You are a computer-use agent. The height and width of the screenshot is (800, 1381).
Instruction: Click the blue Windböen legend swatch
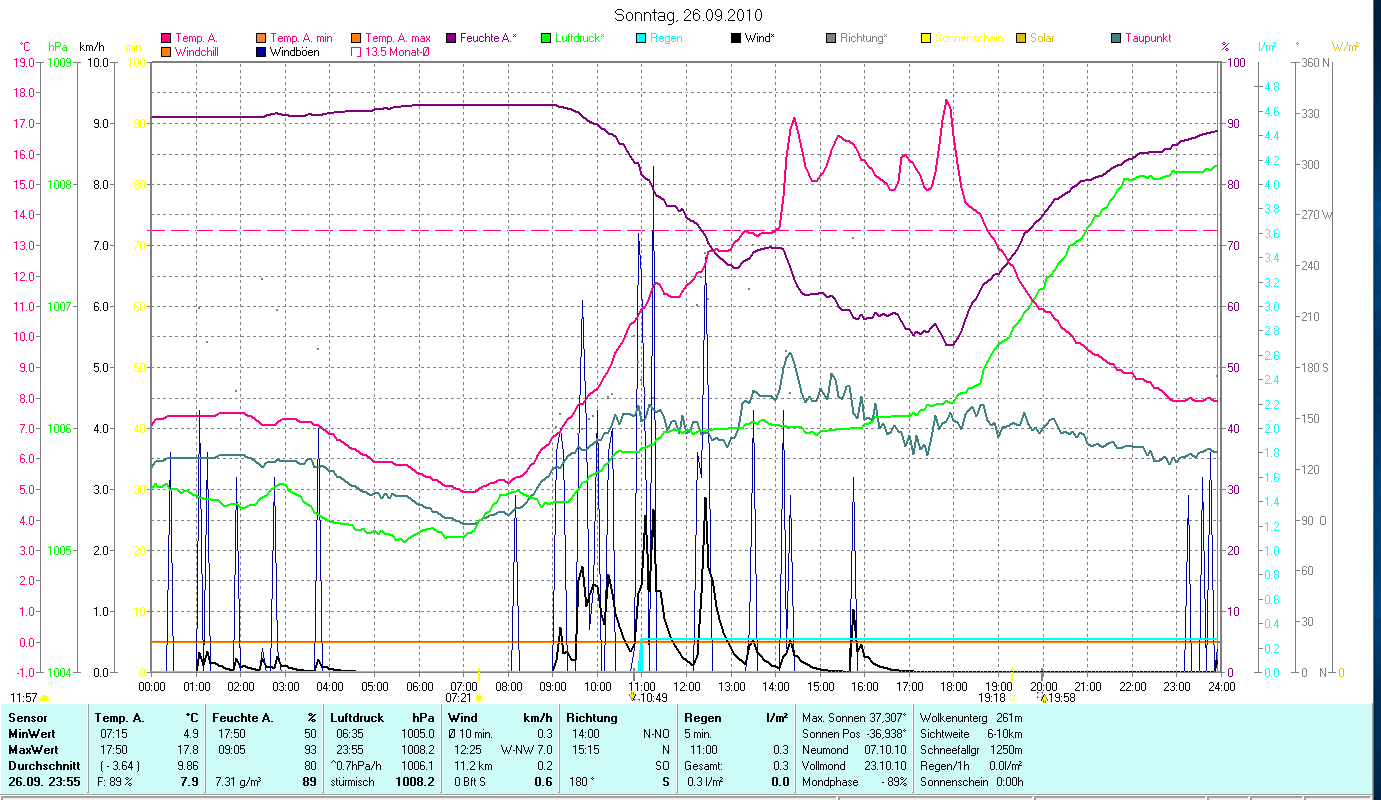click(x=261, y=51)
